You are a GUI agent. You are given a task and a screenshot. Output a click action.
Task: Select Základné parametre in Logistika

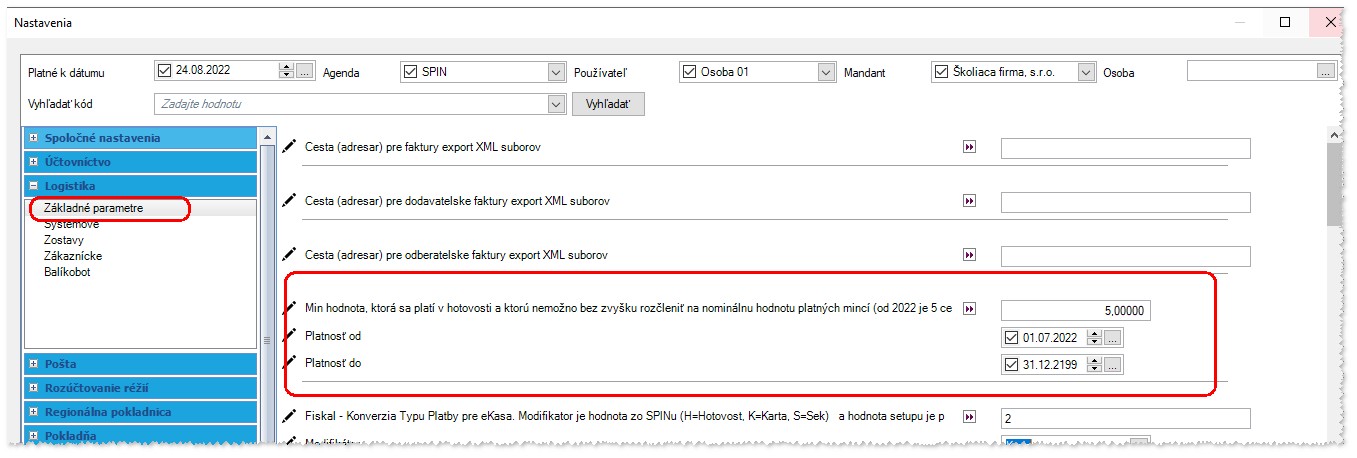click(94, 208)
